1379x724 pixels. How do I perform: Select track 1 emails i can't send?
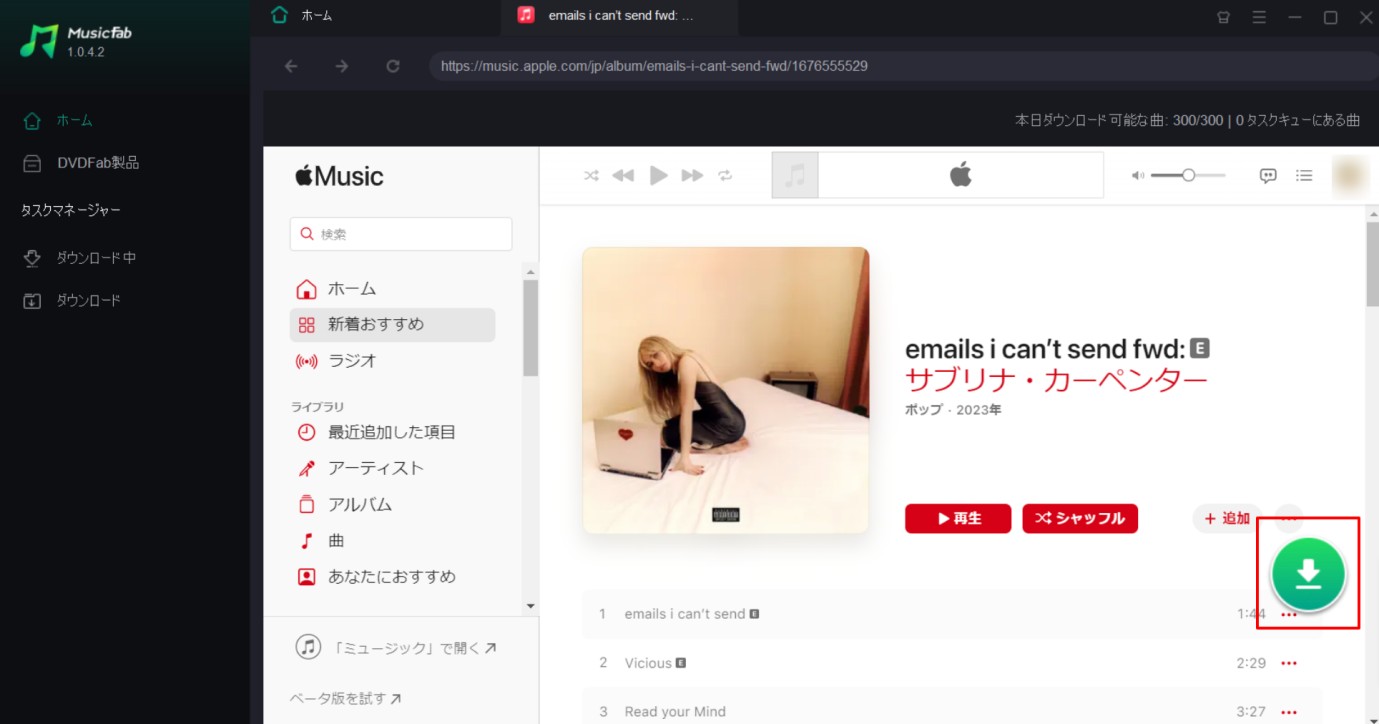pos(952,614)
